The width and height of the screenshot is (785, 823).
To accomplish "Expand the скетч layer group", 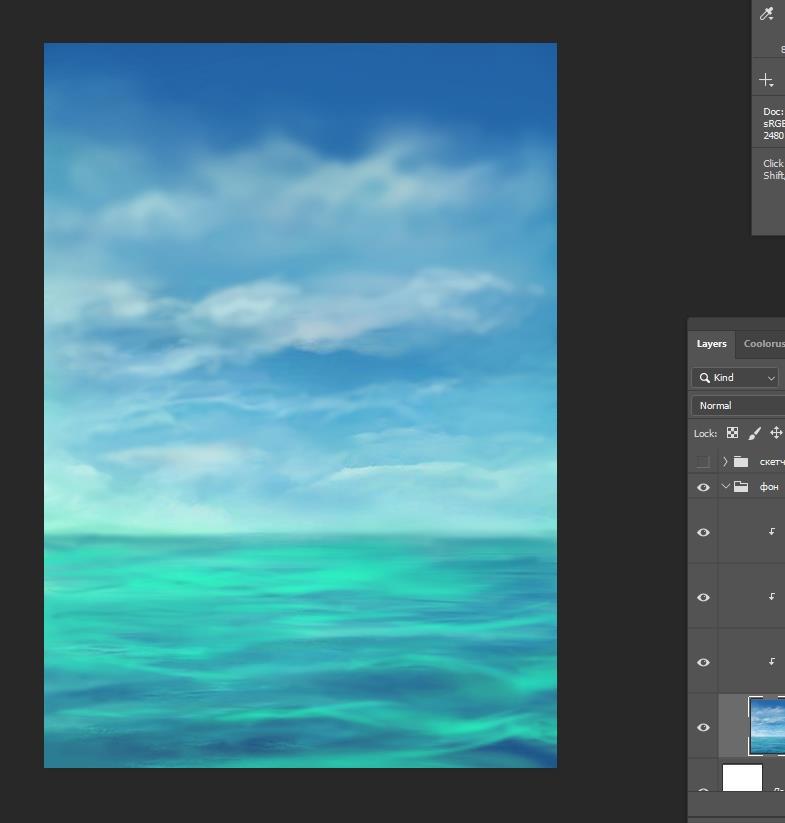I will (725, 462).
